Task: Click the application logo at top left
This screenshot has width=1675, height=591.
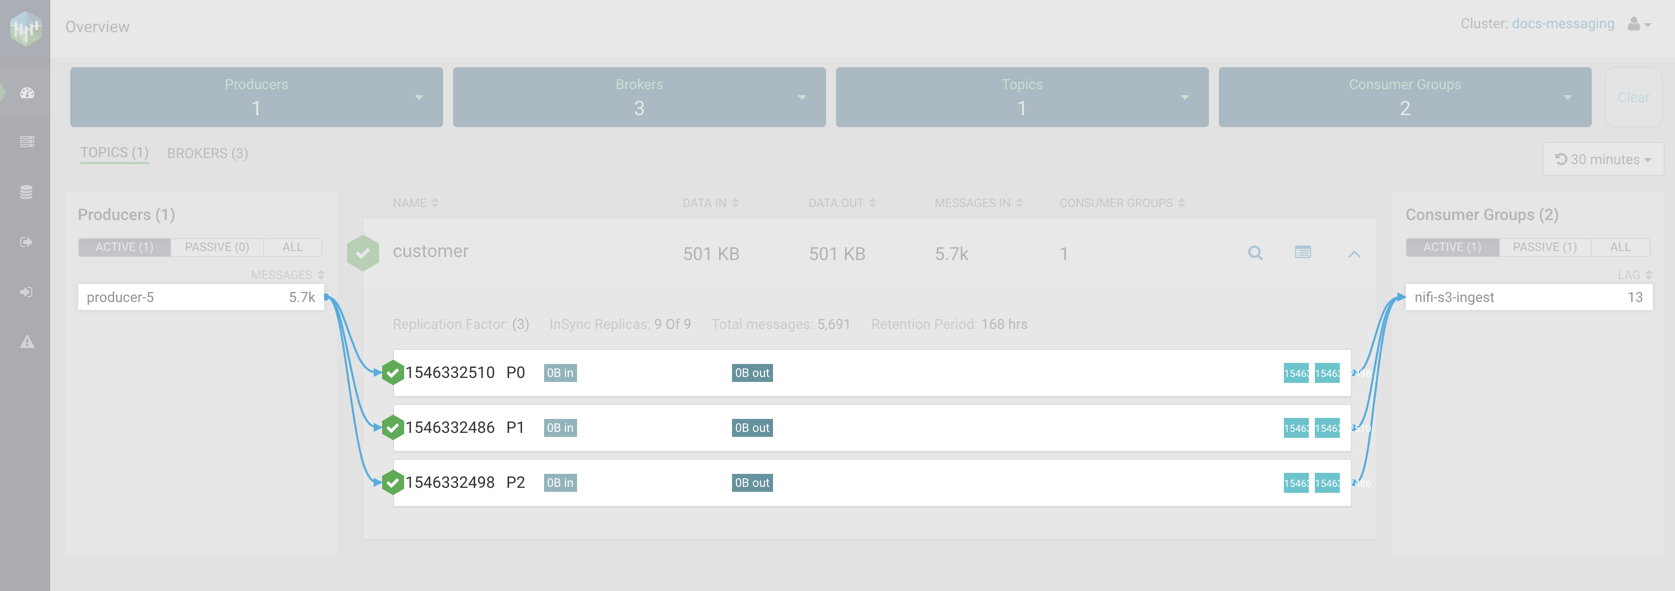Action: pyautogui.click(x=25, y=28)
